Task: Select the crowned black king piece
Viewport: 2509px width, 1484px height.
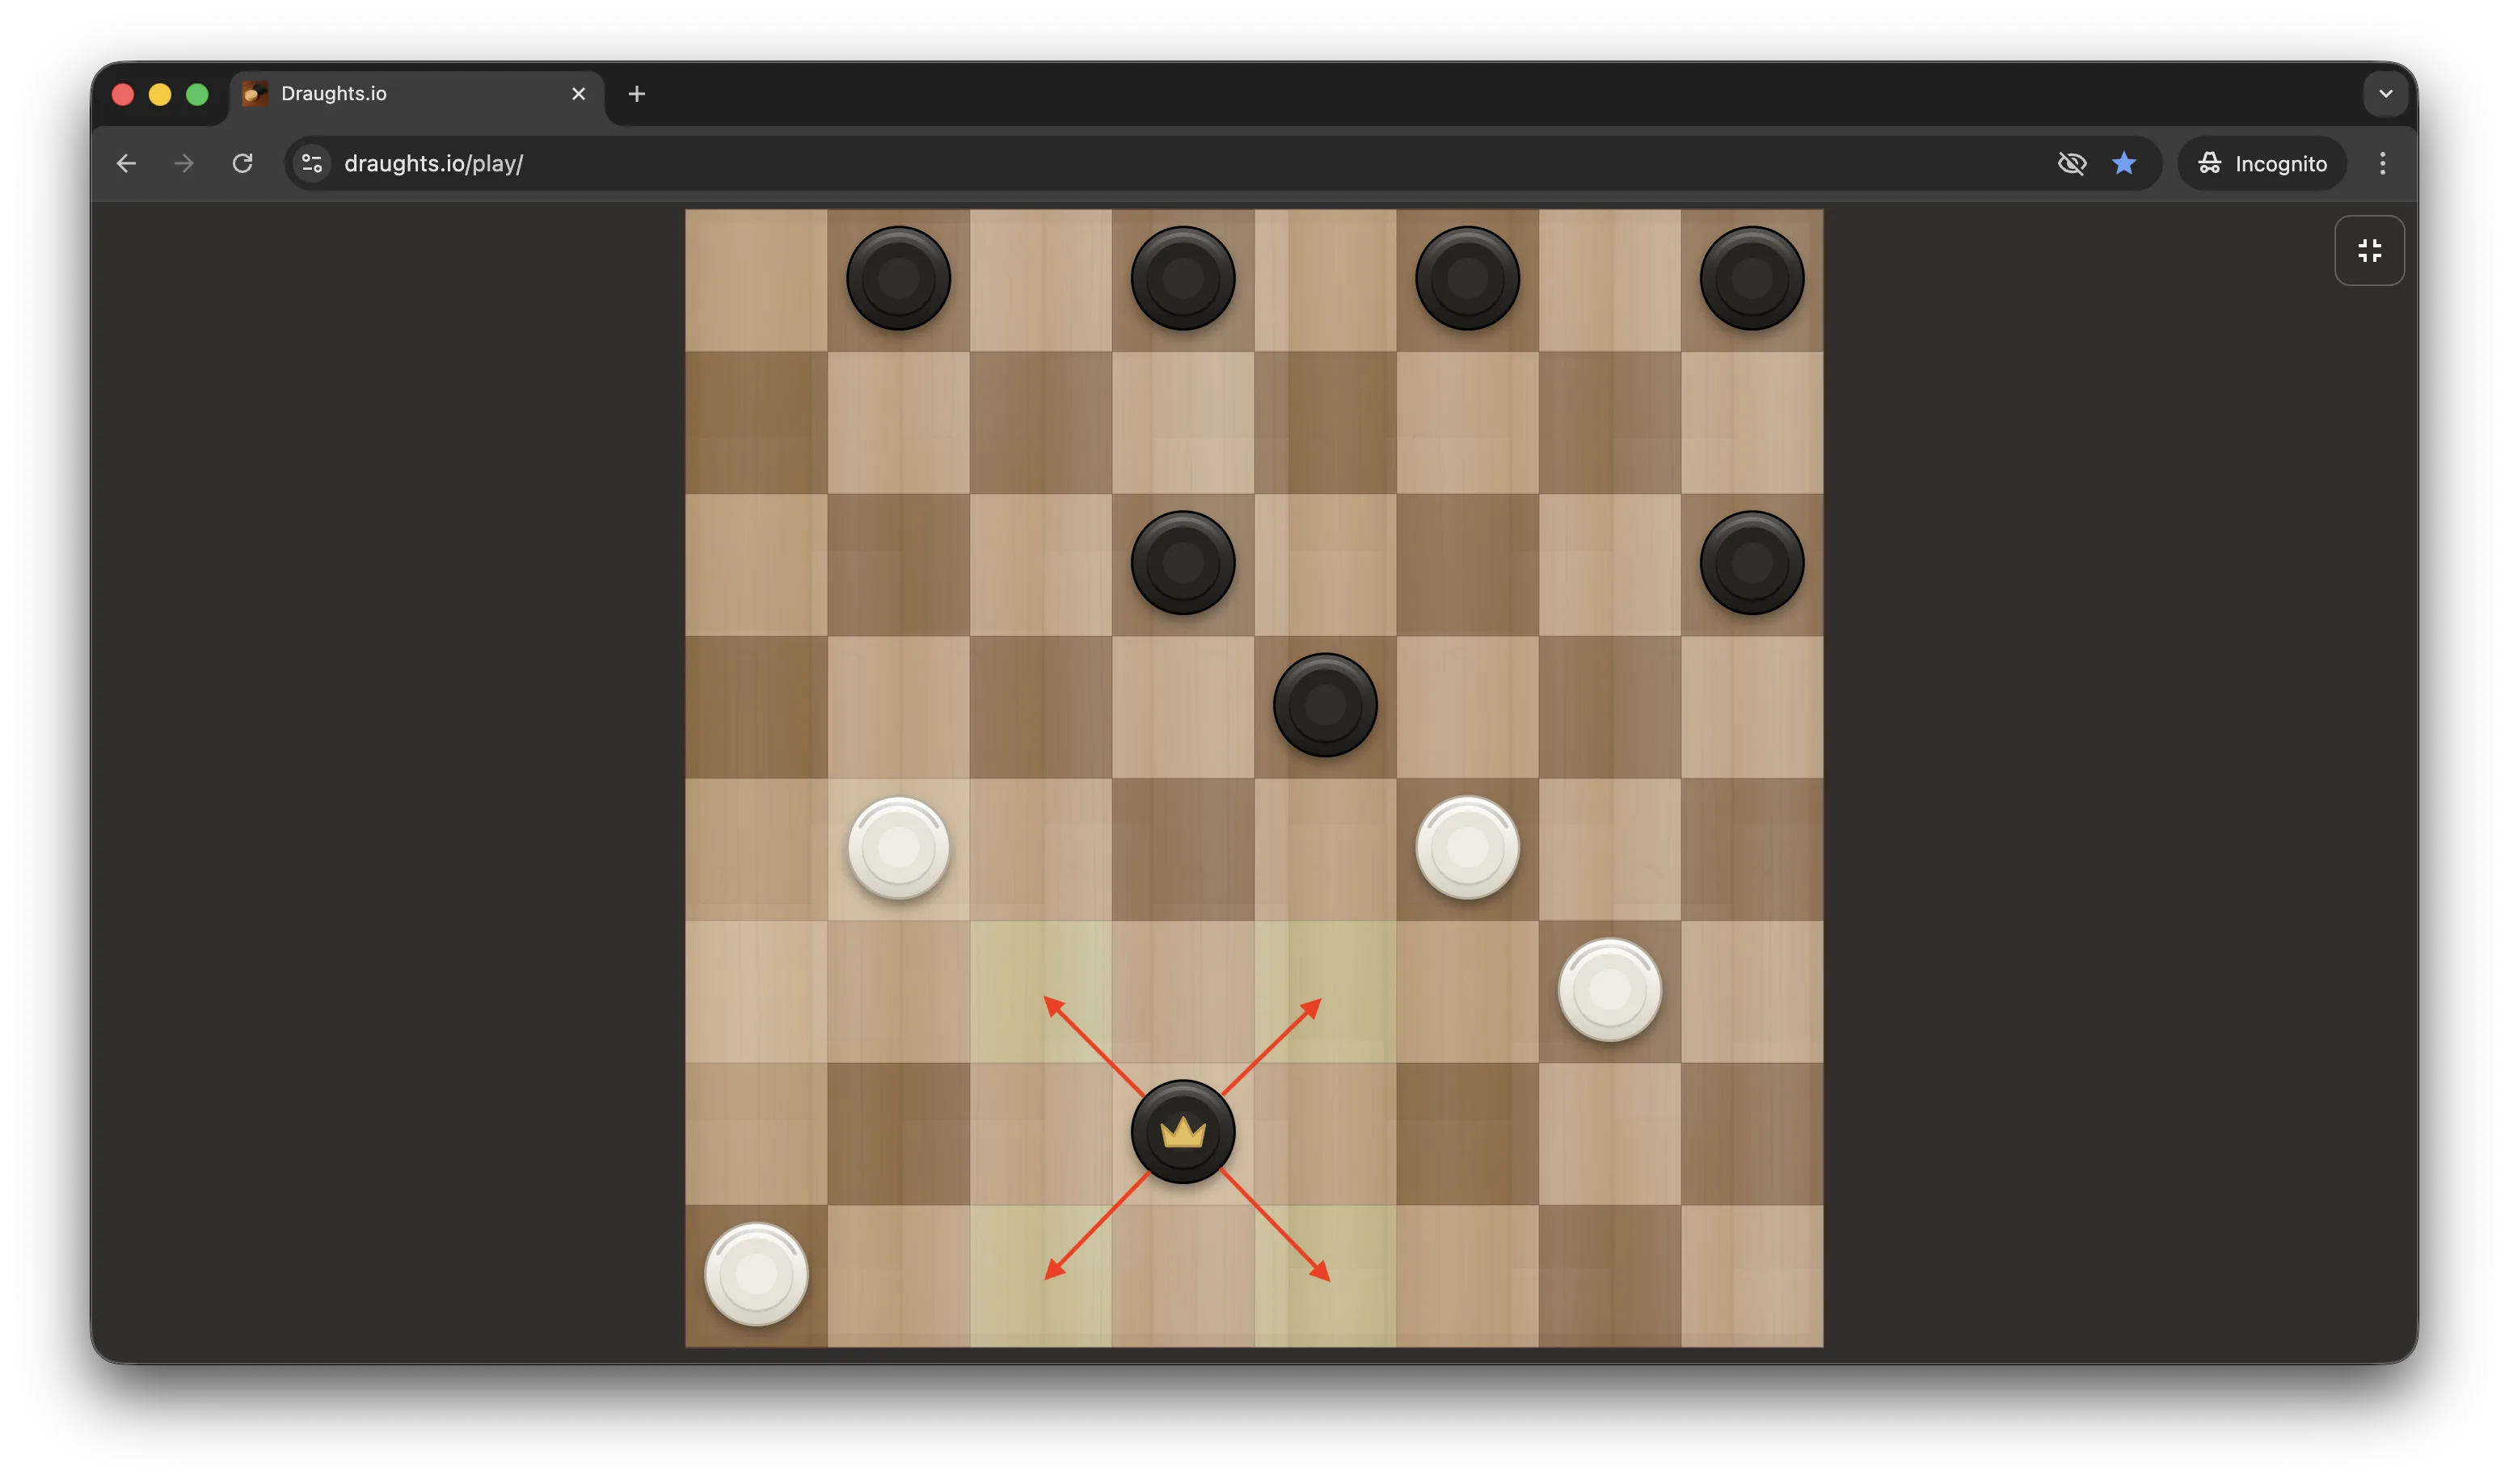Action: pyautogui.click(x=1183, y=1133)
